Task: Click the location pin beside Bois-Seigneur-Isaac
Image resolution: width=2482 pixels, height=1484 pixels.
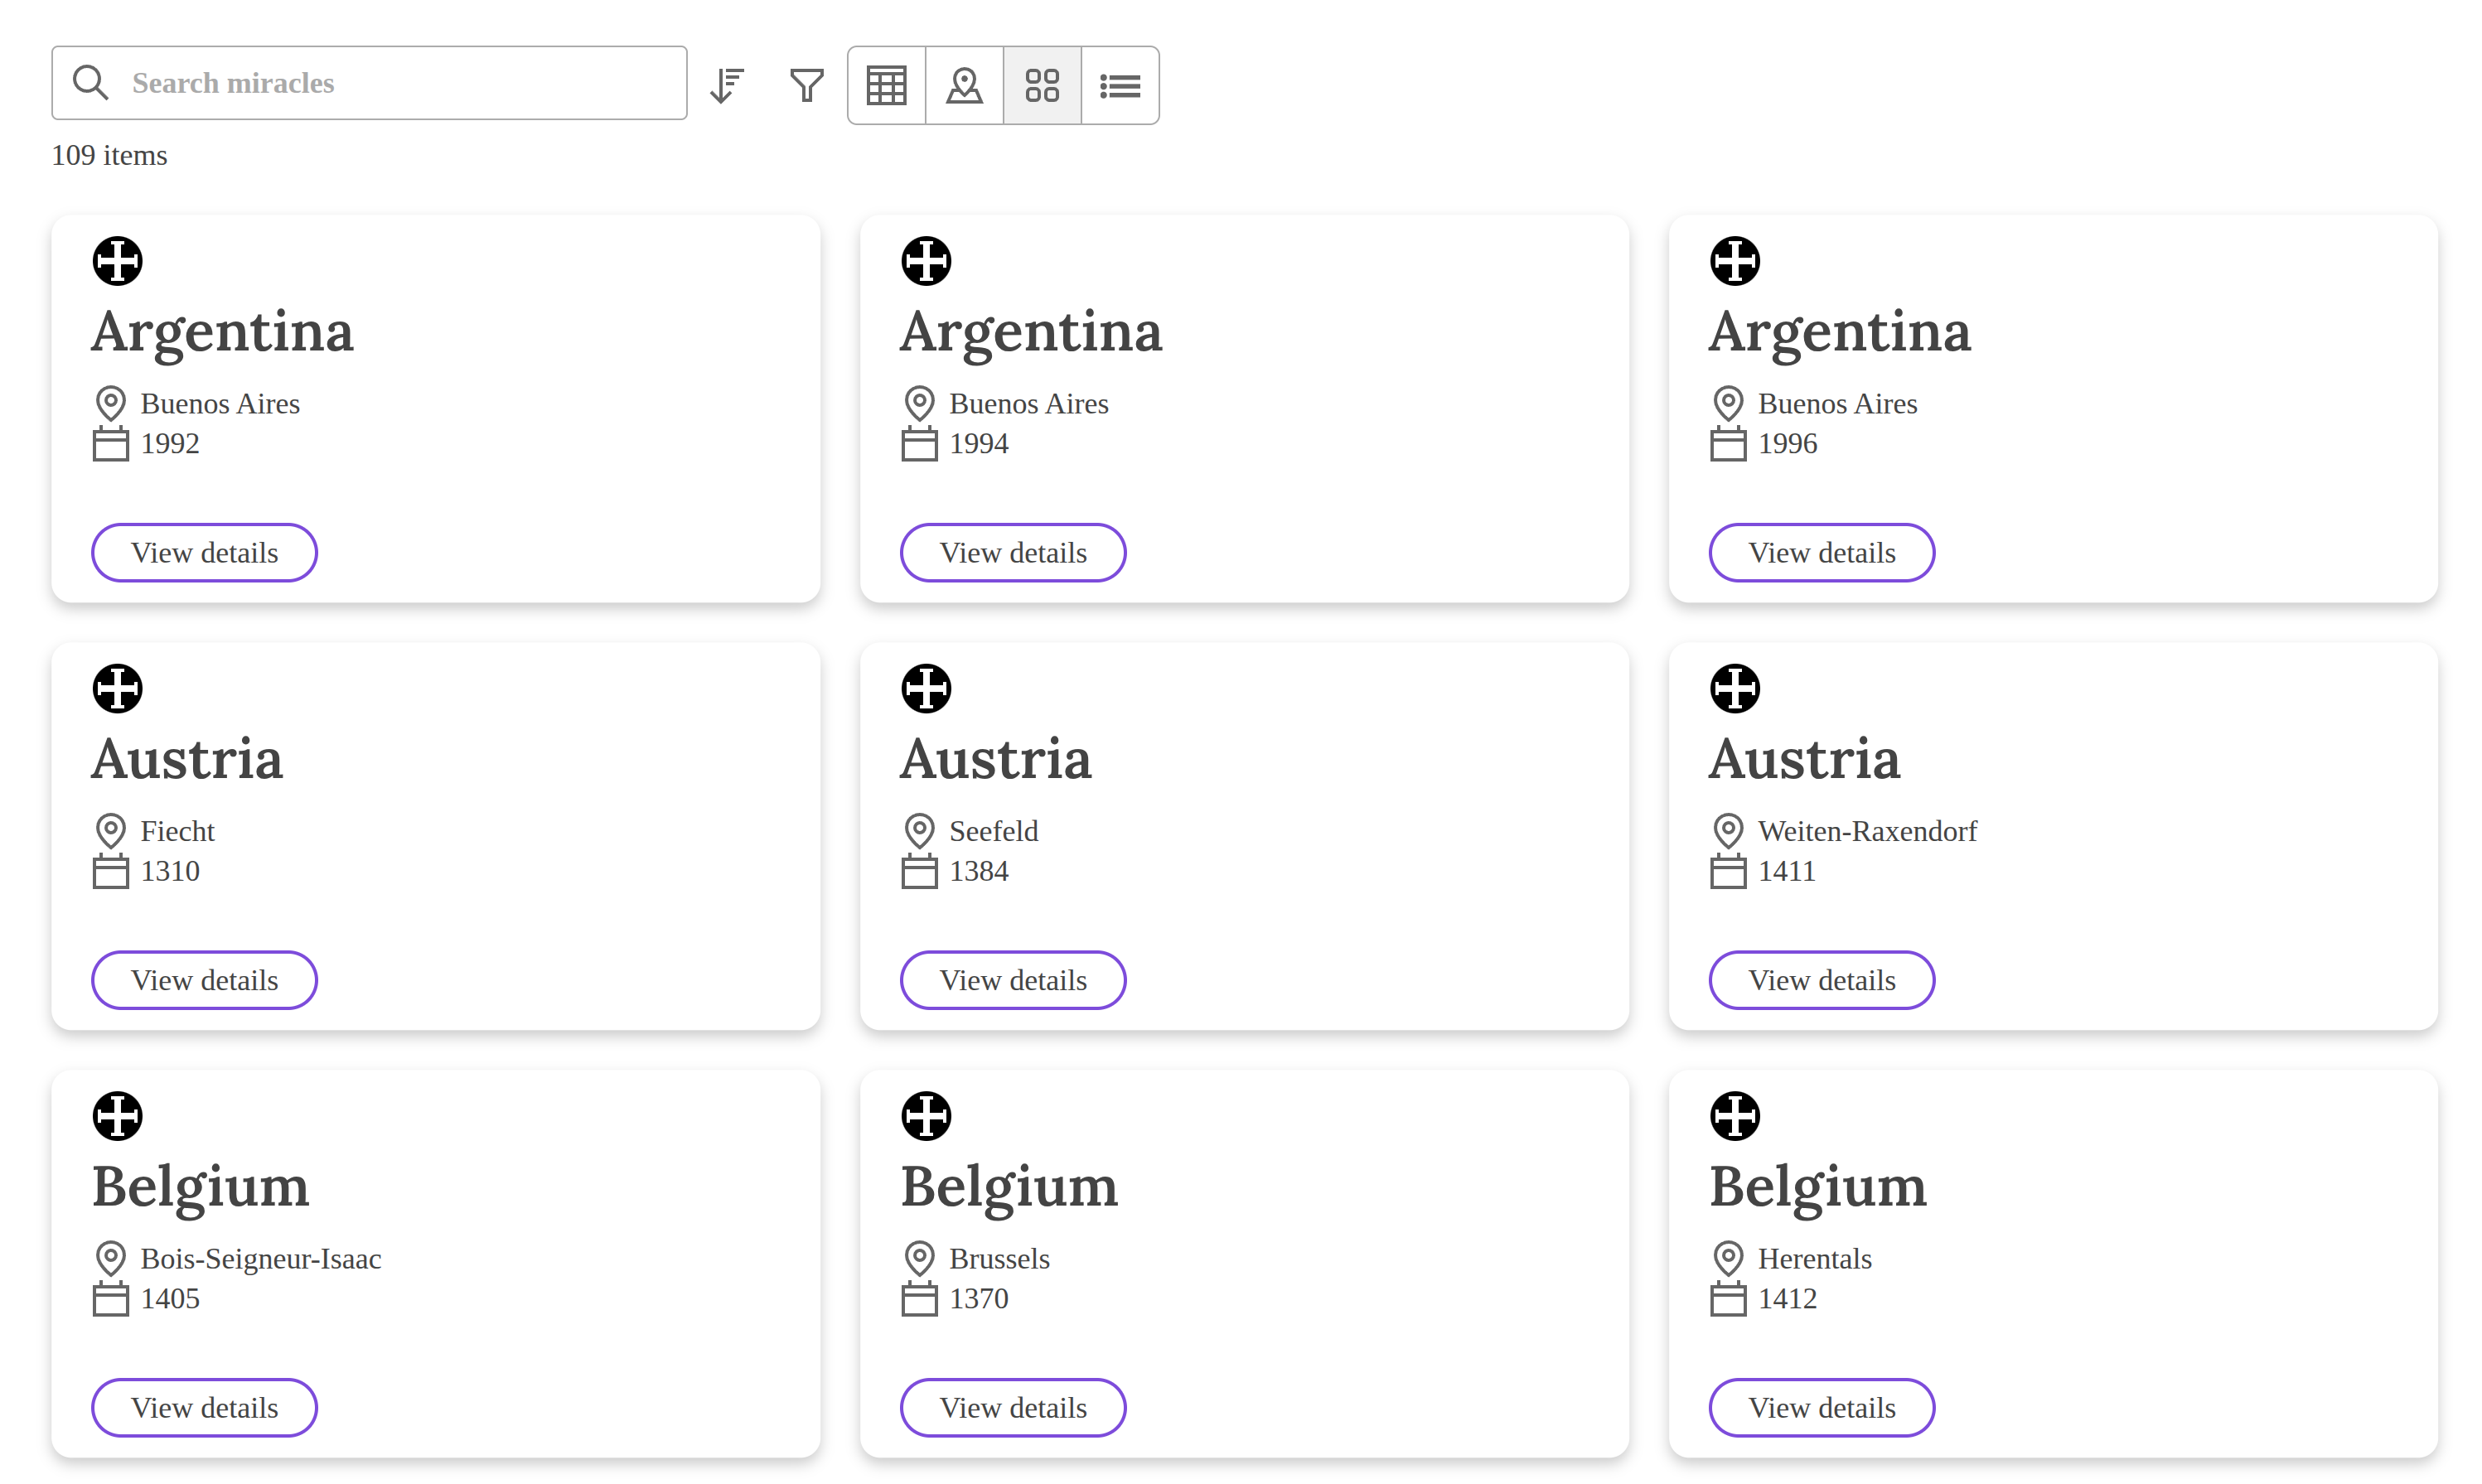Action: click(111, 1259)
